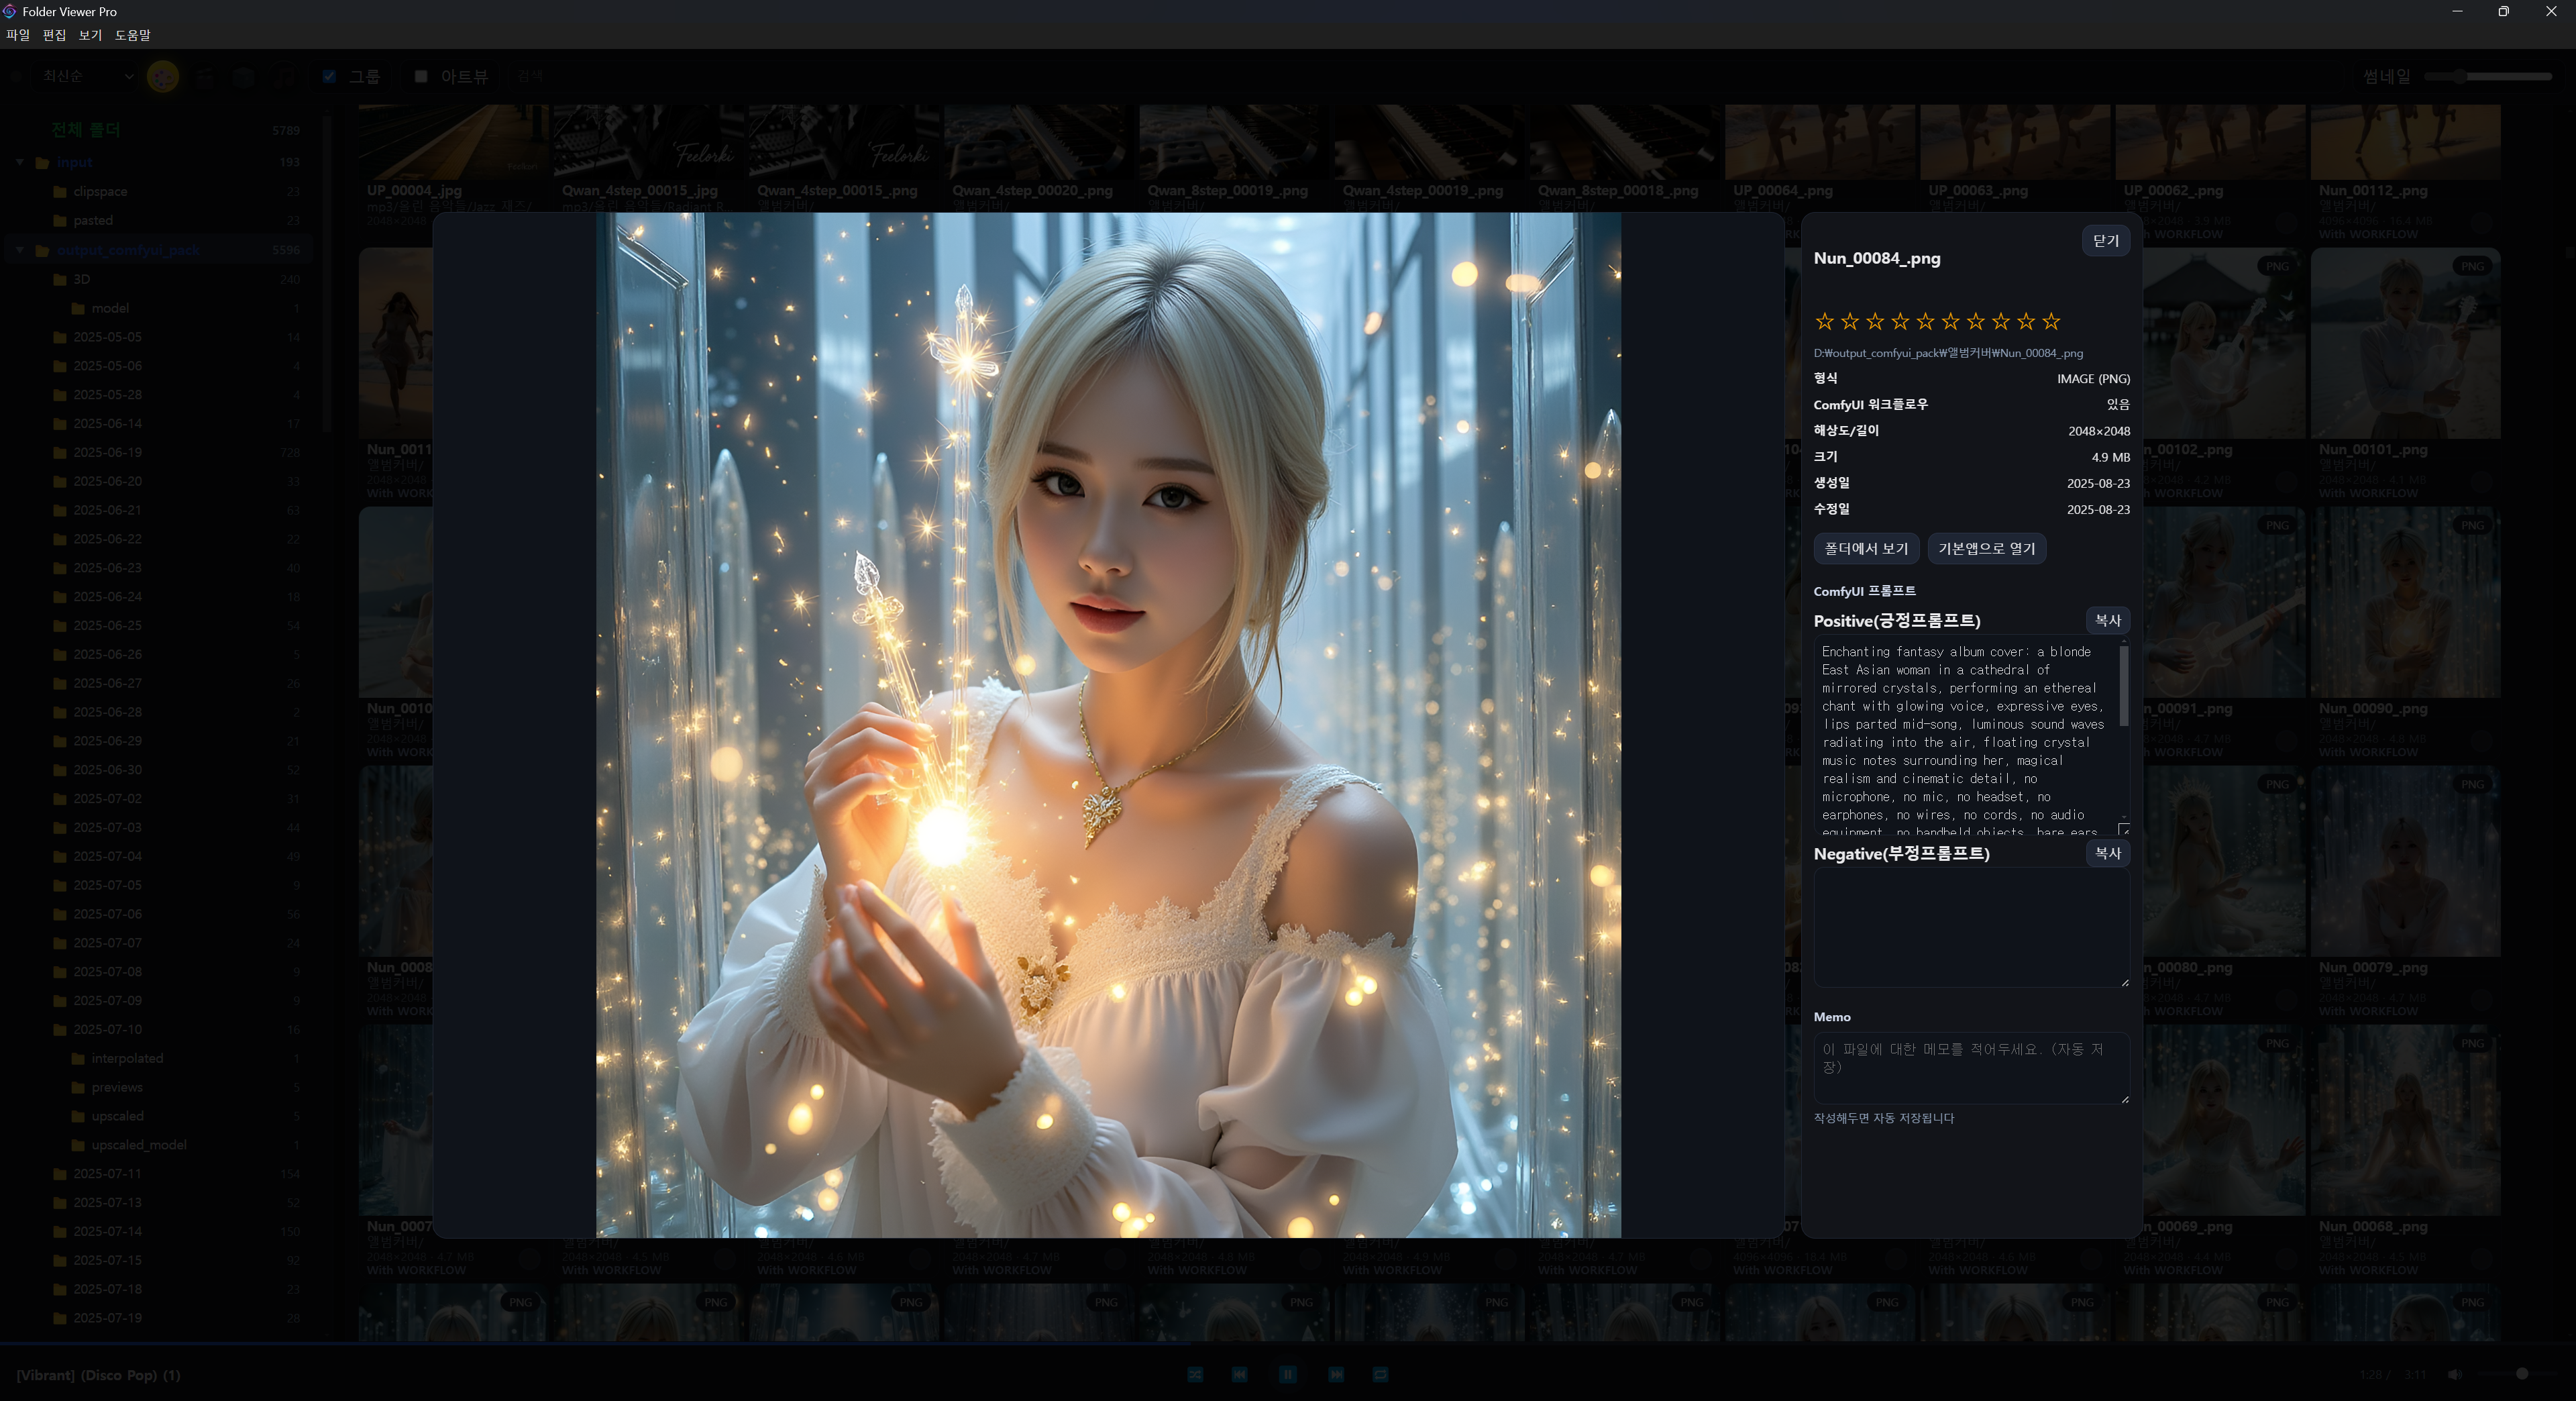Collapse the output_comfyui_pack folder
This screenshot has height=1401, width=2576.
20,250
